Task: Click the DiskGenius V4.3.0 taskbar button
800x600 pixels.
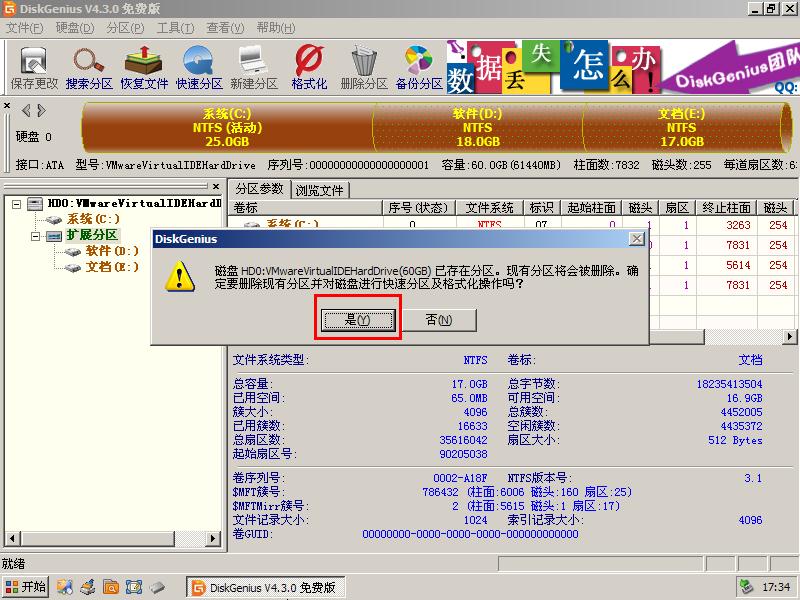Action: (x=265, y=587)
